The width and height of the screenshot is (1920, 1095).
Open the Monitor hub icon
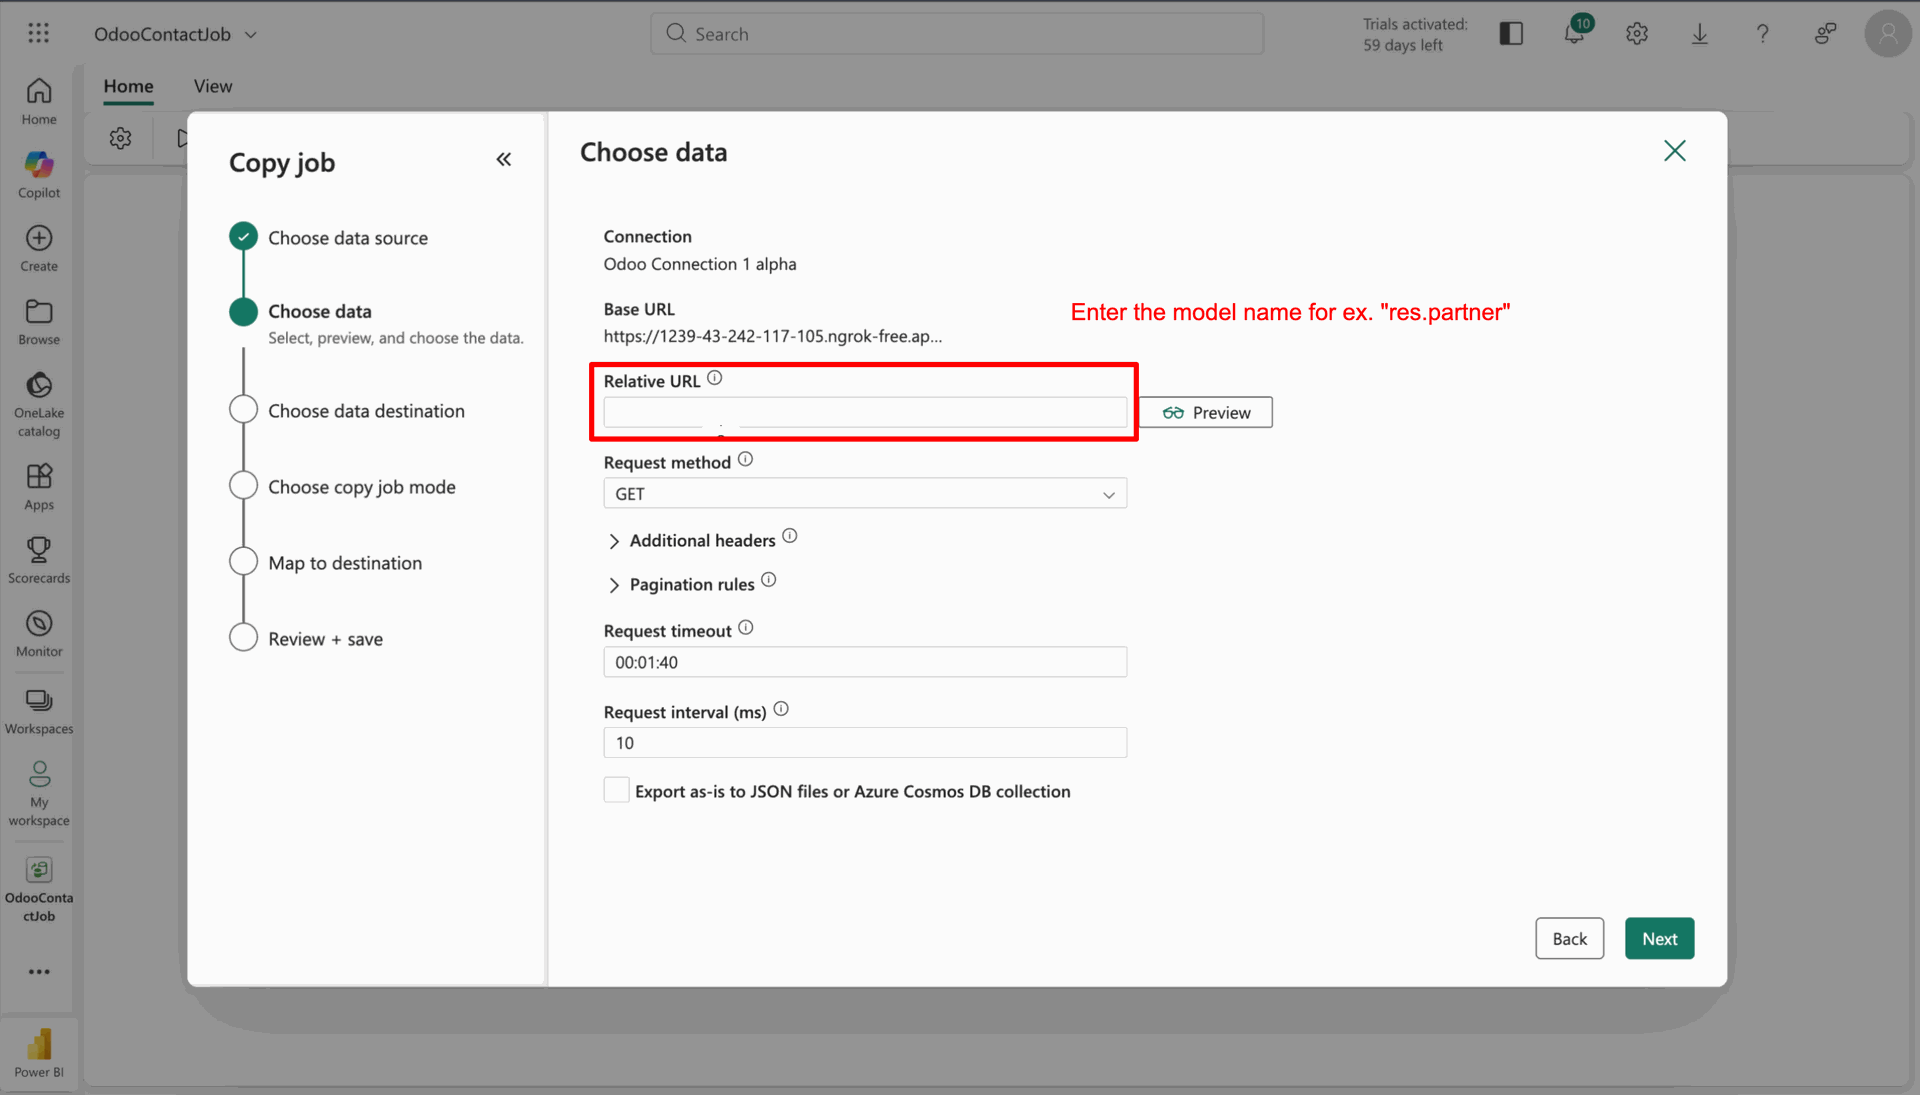coord(39,634)
